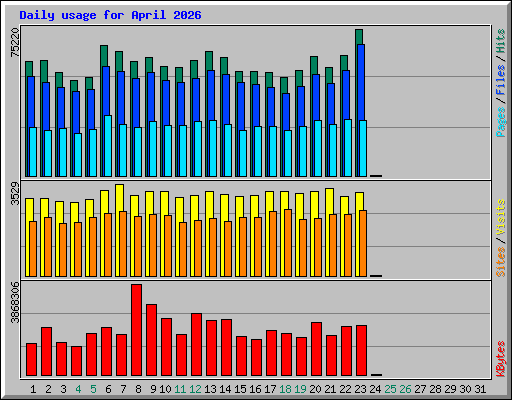The height and width of the screenshot is (400, 512).
Task: Click the 3529 y-axis value label
Action: click(15, 193)
